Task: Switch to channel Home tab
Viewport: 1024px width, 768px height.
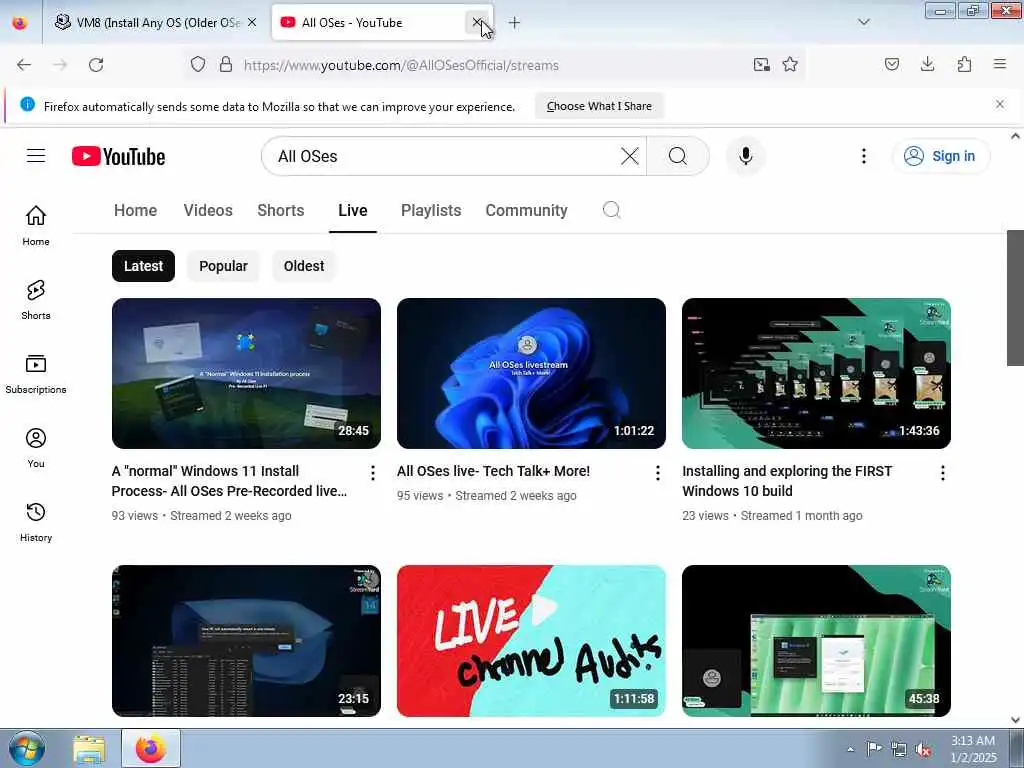Action: click(x=135, y=210)
